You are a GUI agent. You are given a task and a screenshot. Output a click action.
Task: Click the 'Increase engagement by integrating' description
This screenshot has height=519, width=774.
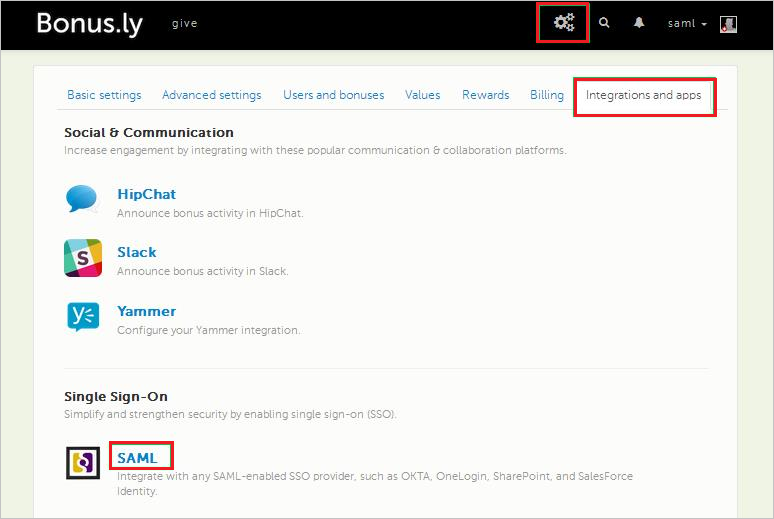coord(315,150)
